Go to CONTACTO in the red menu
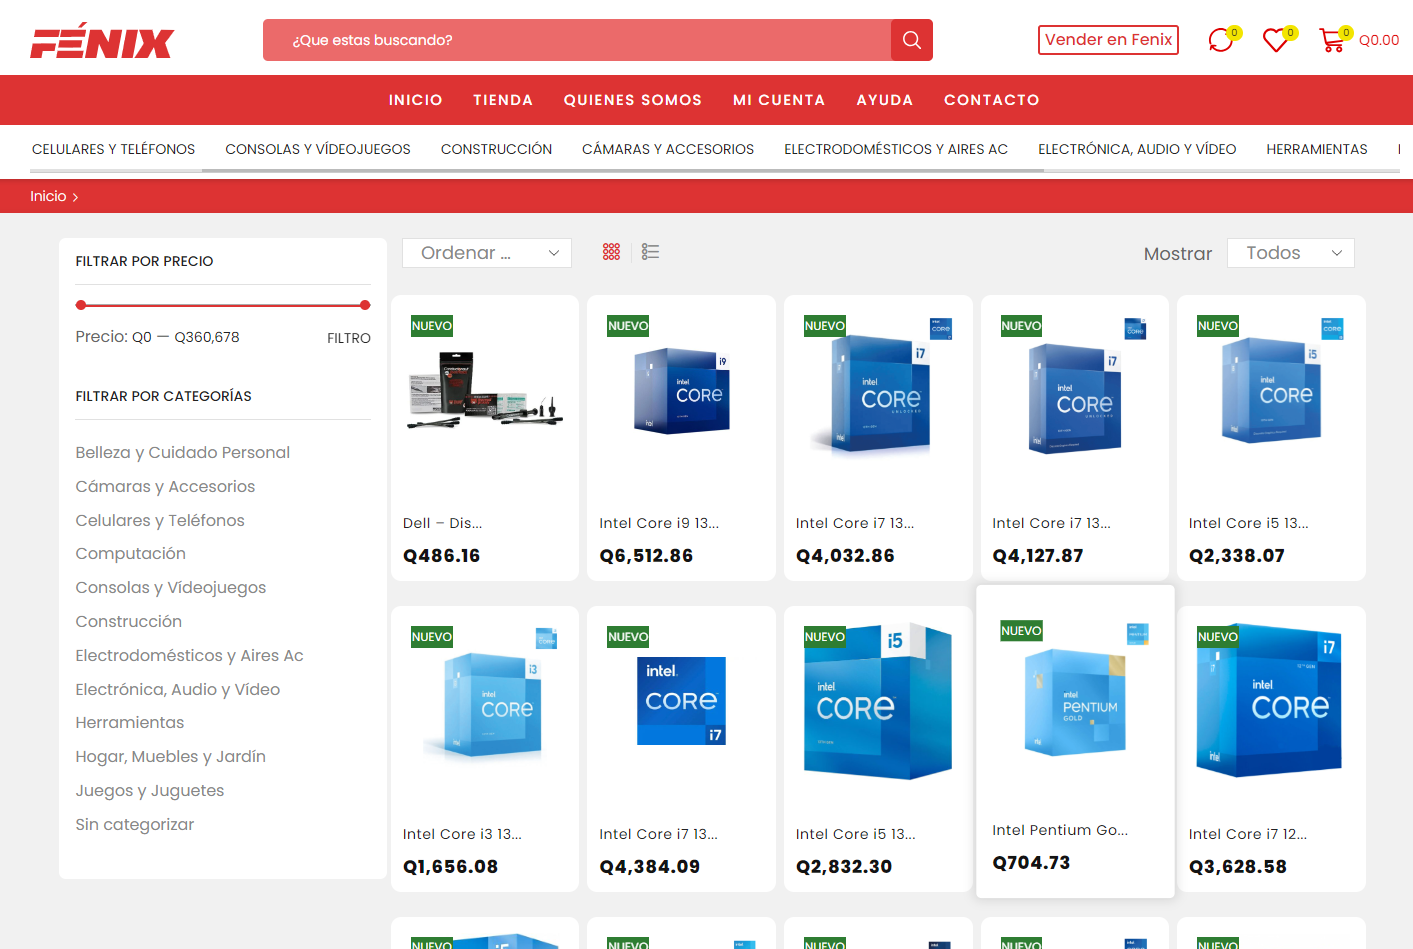The height and width of the screenshot is (949, 1413). click(991, 100)
